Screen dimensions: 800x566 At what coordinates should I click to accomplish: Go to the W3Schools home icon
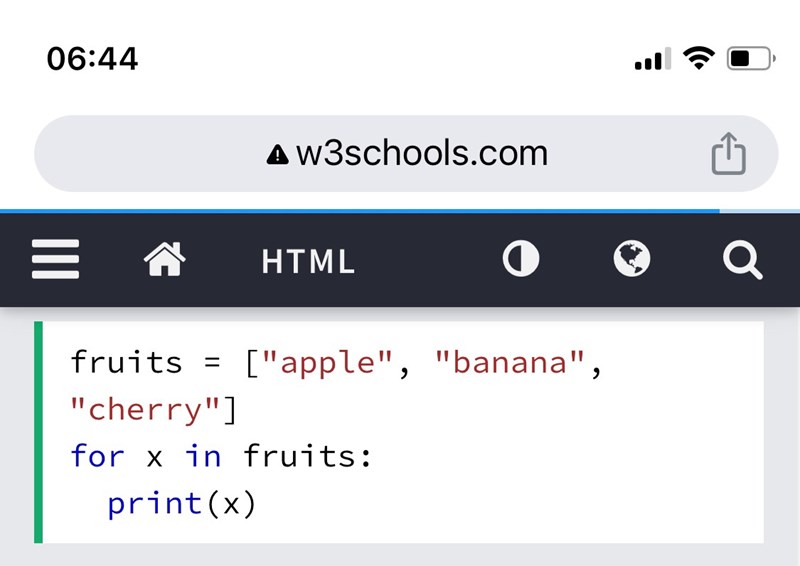point(165,261)
